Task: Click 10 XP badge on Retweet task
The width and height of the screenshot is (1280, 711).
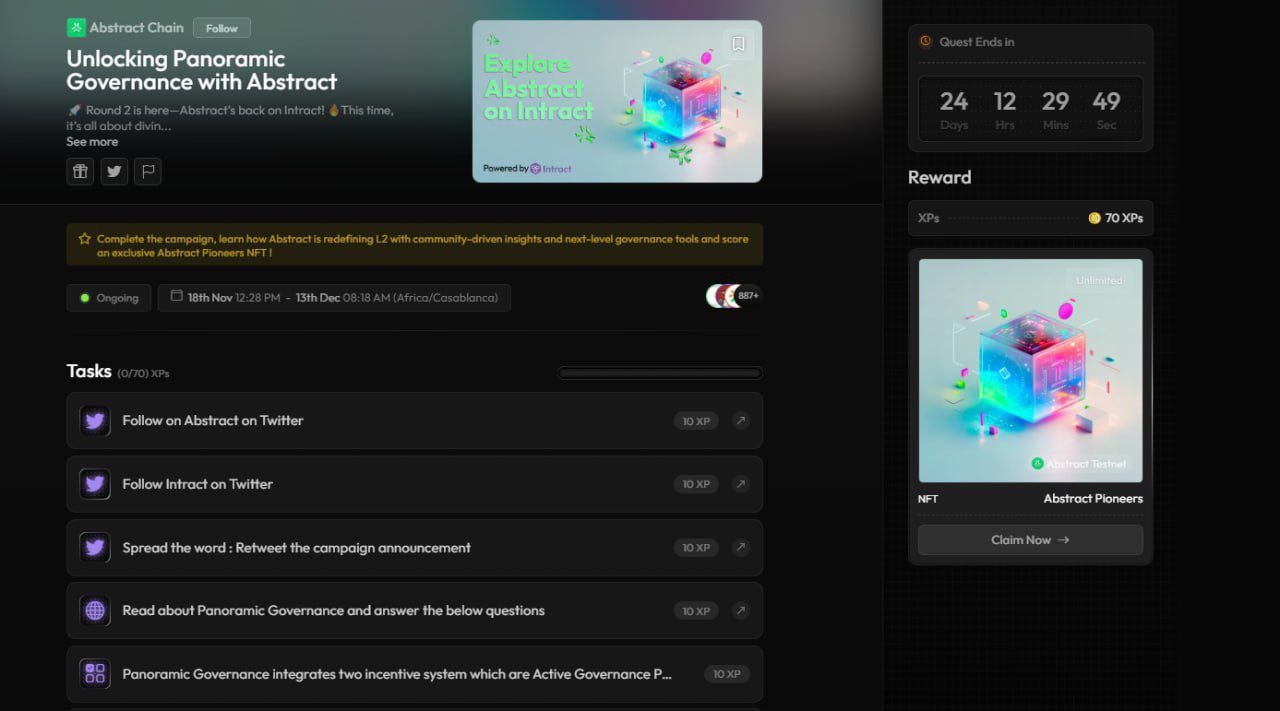Action: tap(696, 548)
